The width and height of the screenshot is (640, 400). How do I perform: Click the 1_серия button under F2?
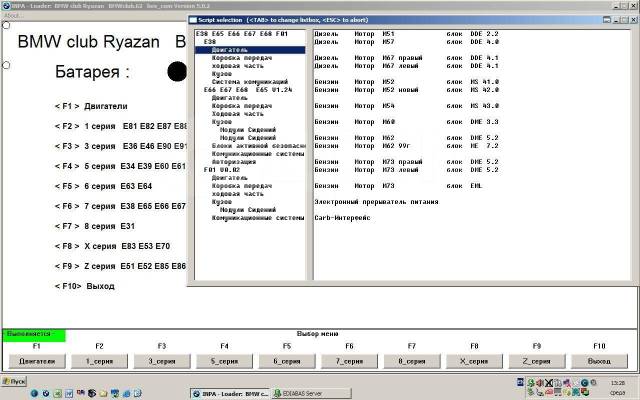[99, 361]
